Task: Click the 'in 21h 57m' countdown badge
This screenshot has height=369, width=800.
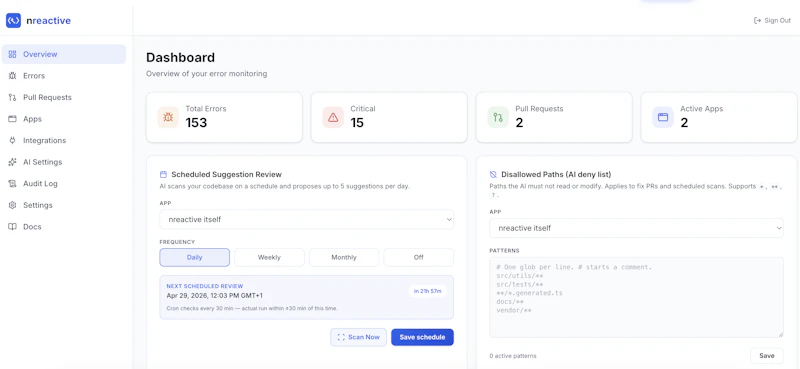Action: (x=428, y=291)
